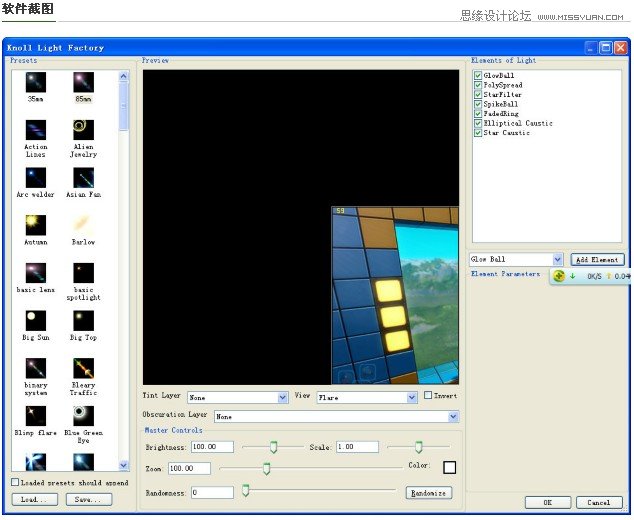Select the Barlow preset icon
Screen dimensions: 634x520
pos(83,225)
